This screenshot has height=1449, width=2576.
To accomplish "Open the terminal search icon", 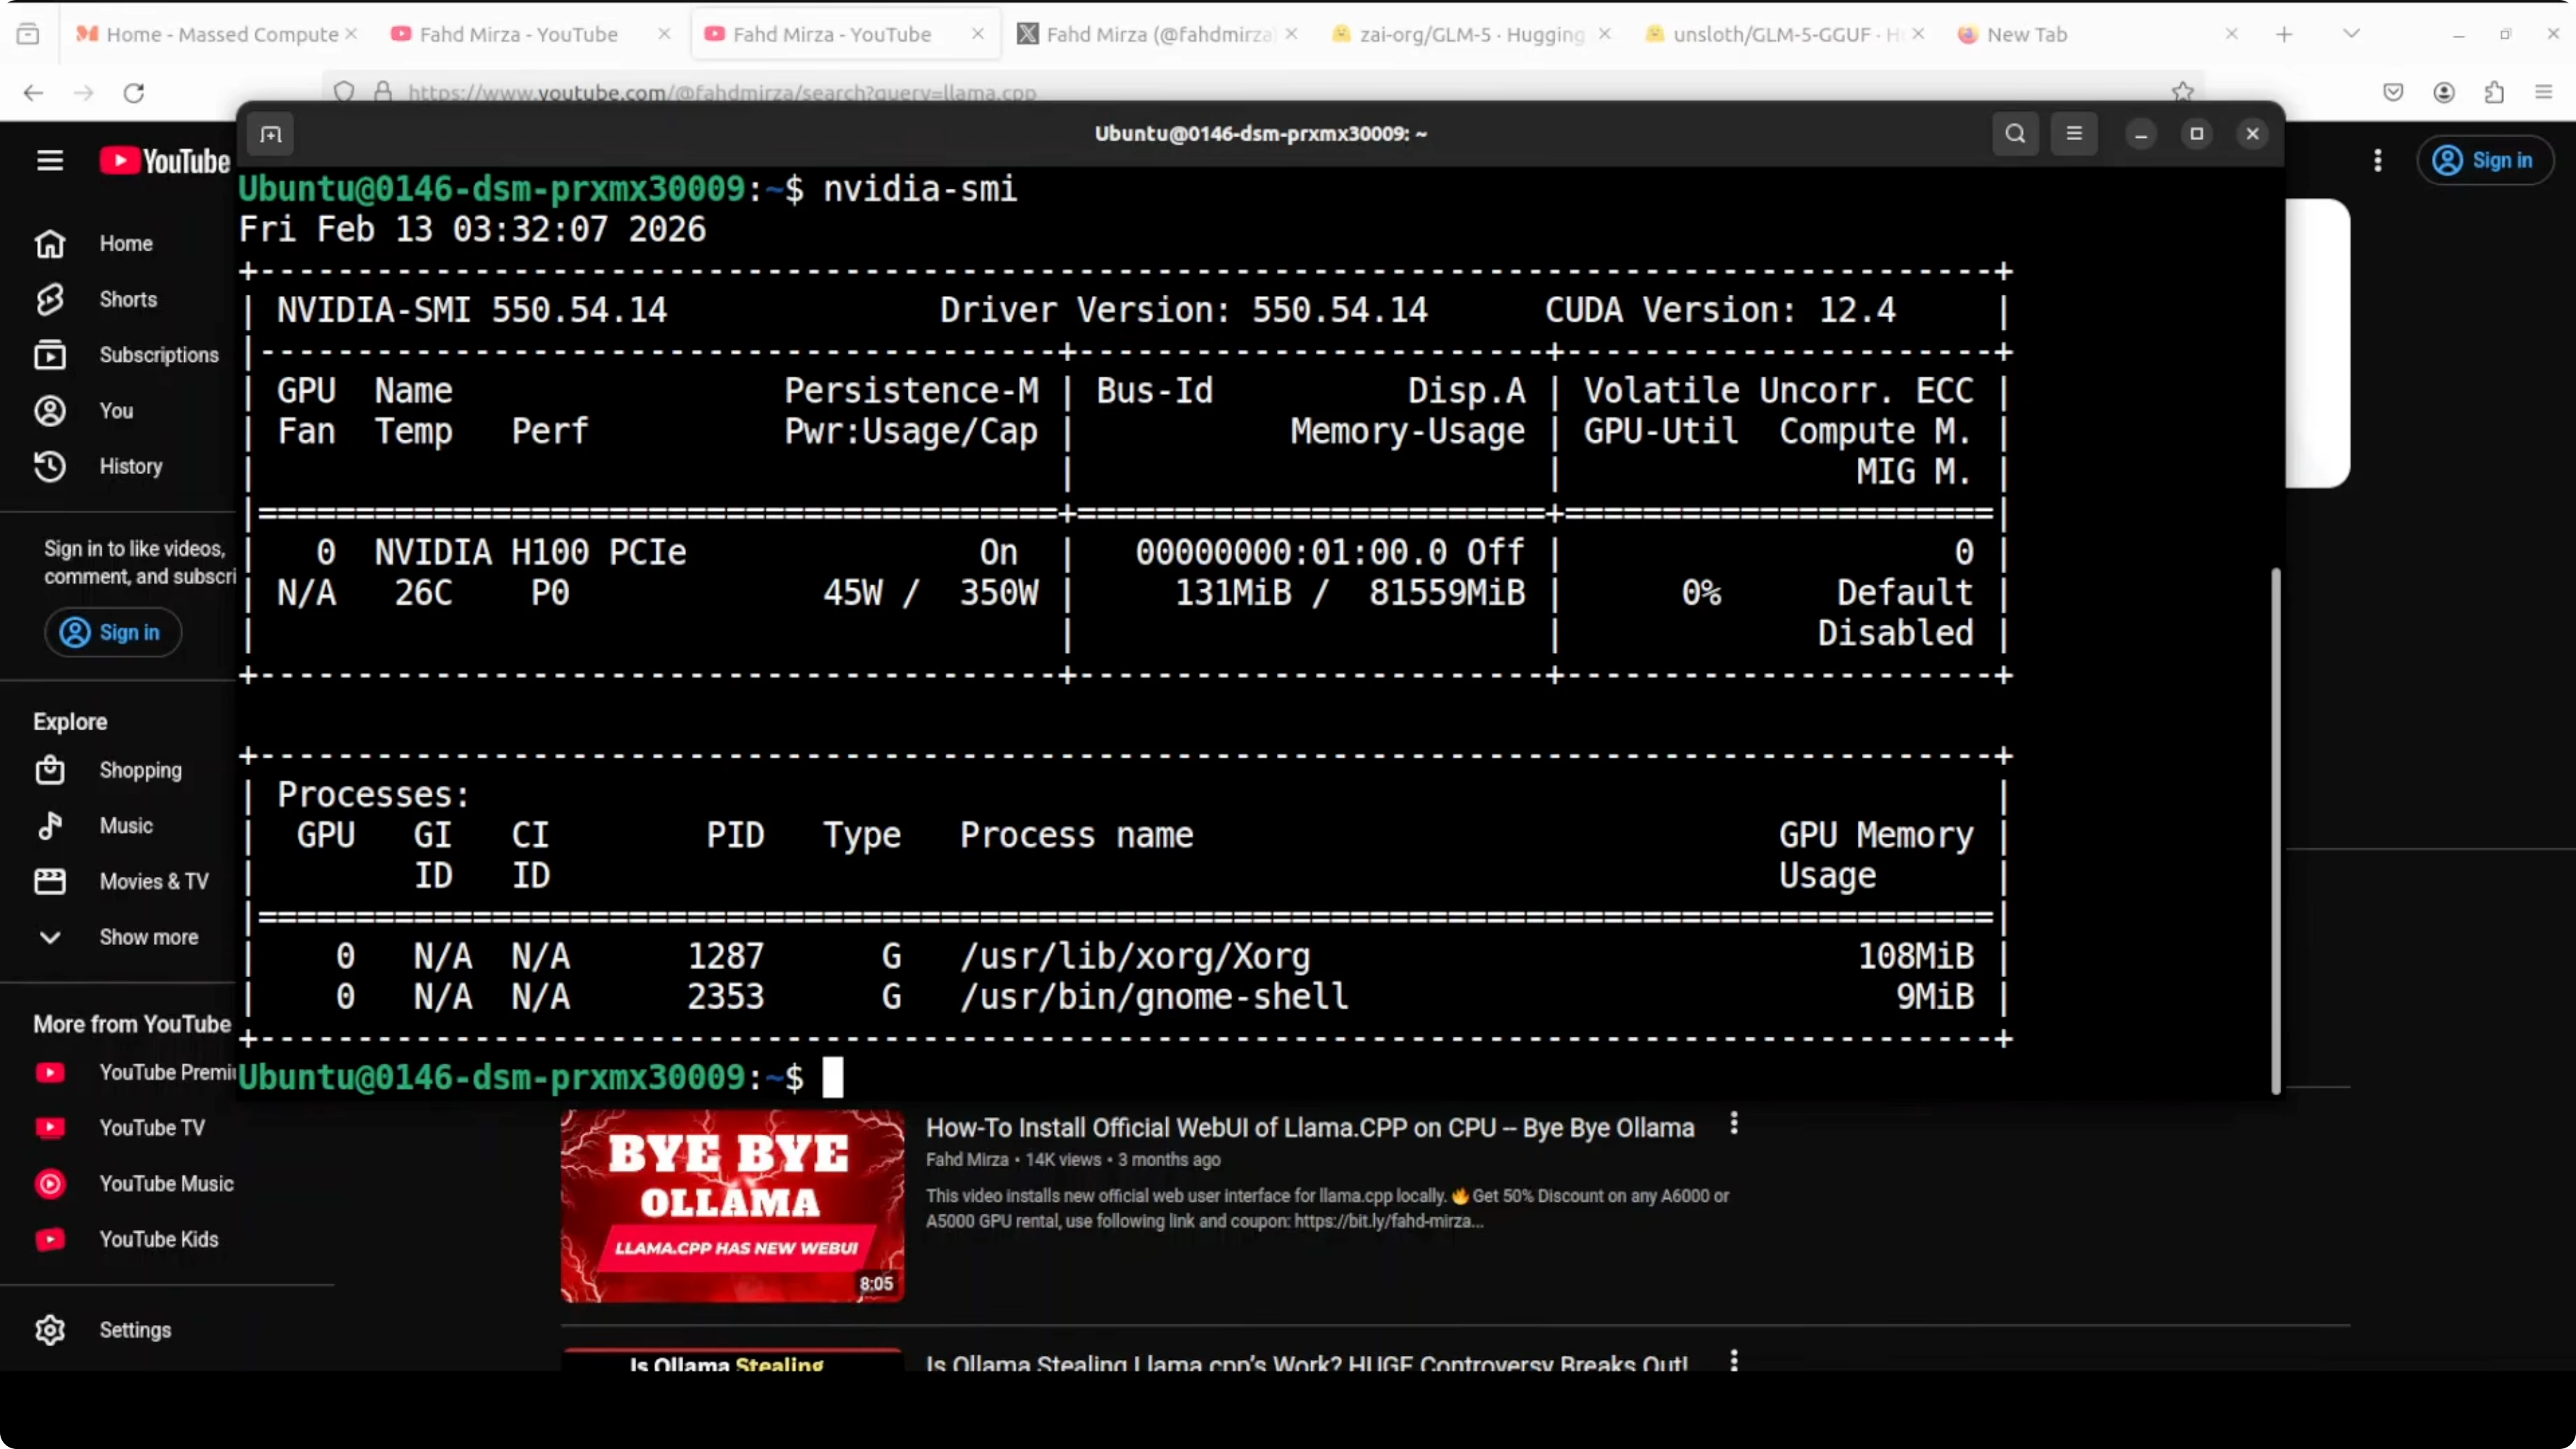I will (2015, 134).
